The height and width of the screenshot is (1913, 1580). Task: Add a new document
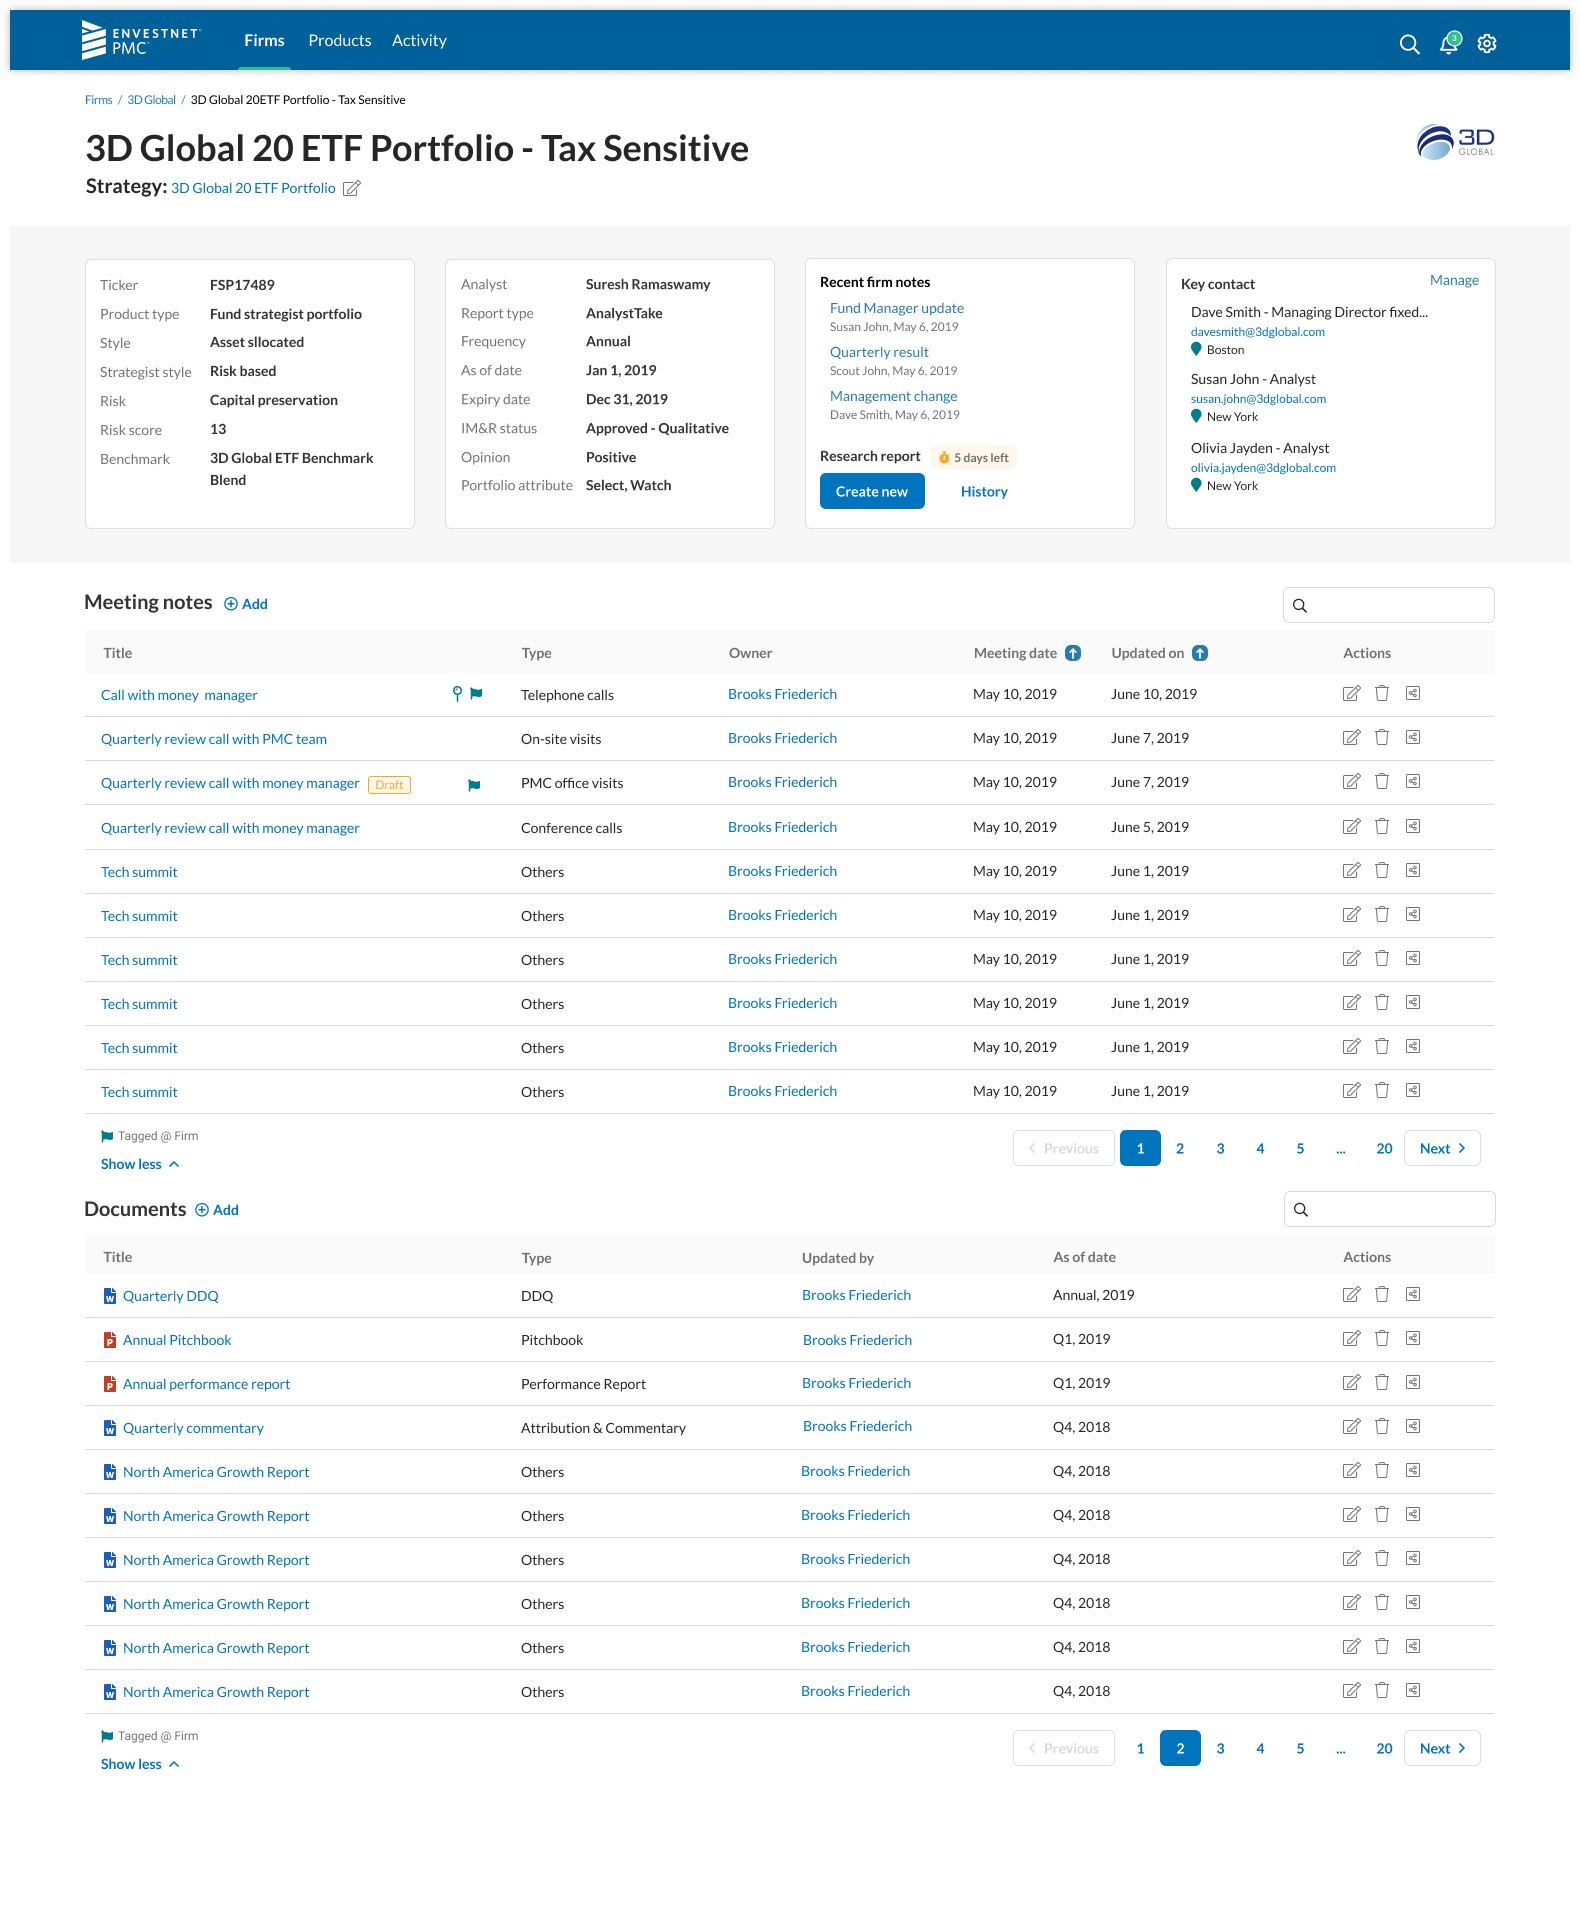tap(217, 1210)
